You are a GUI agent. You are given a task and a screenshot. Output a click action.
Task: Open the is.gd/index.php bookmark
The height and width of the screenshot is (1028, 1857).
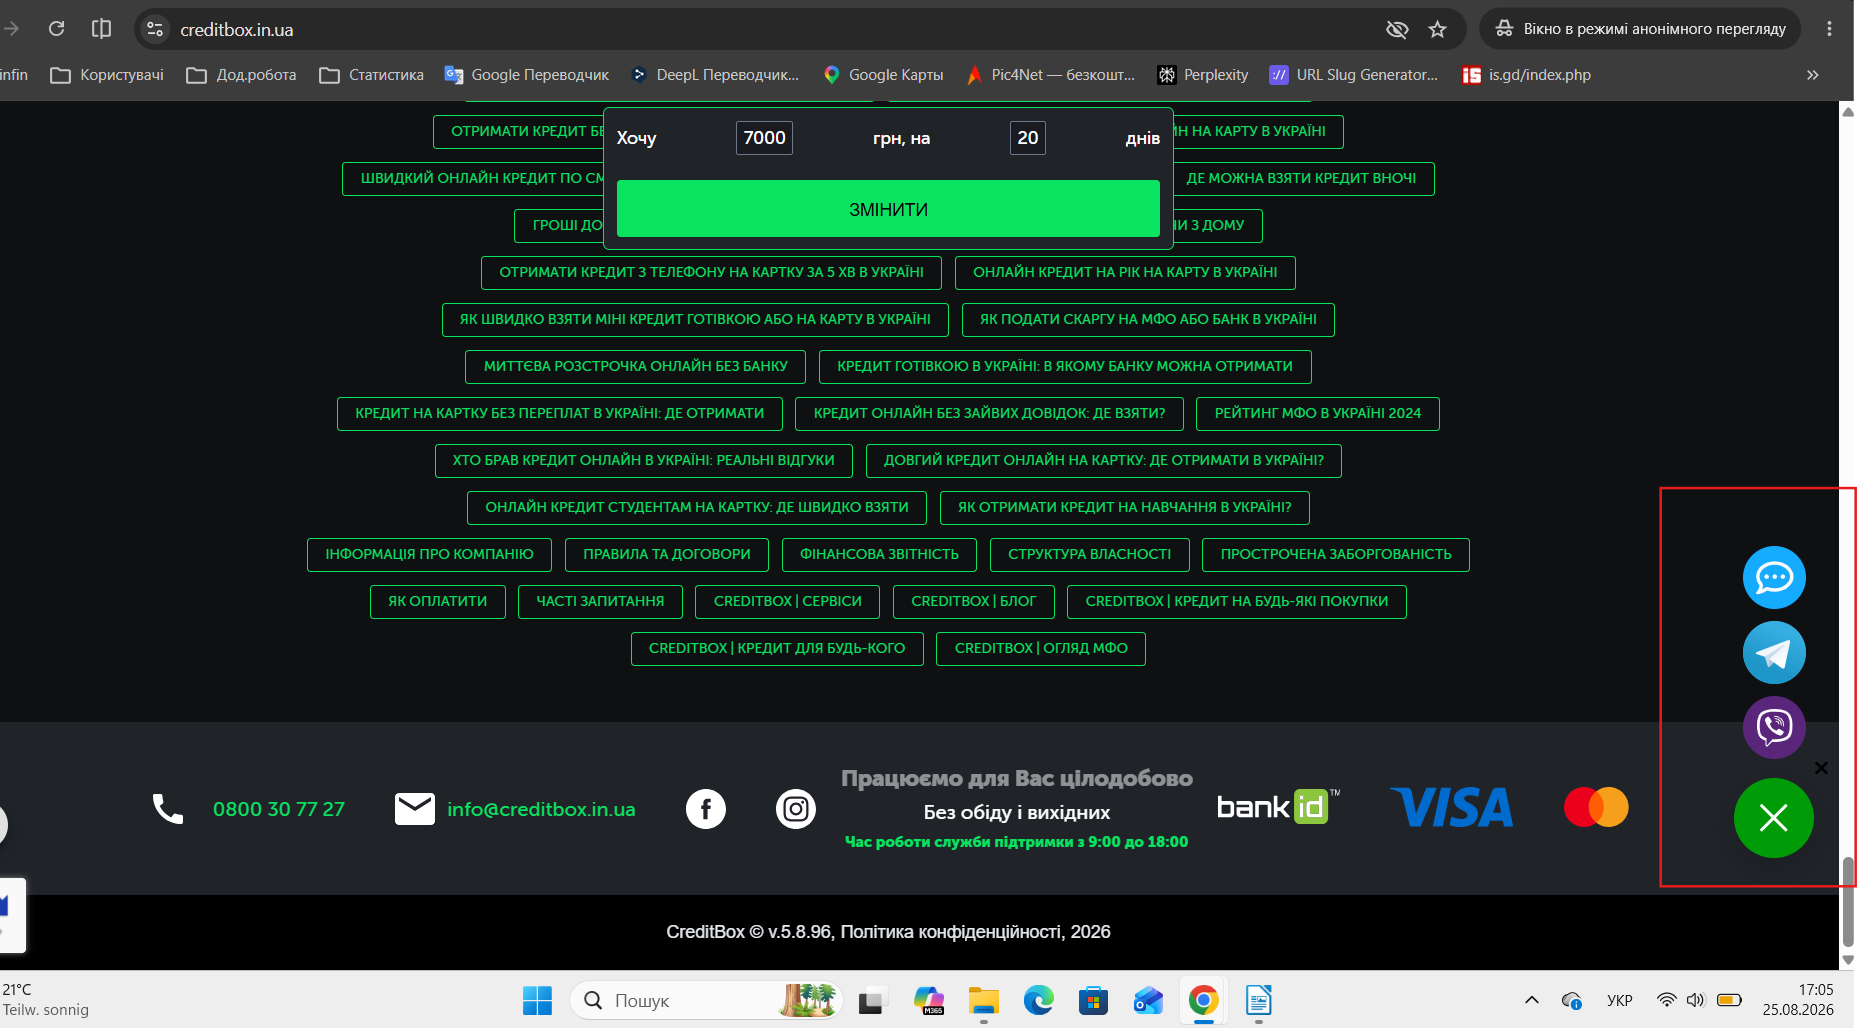(1527, 75)
